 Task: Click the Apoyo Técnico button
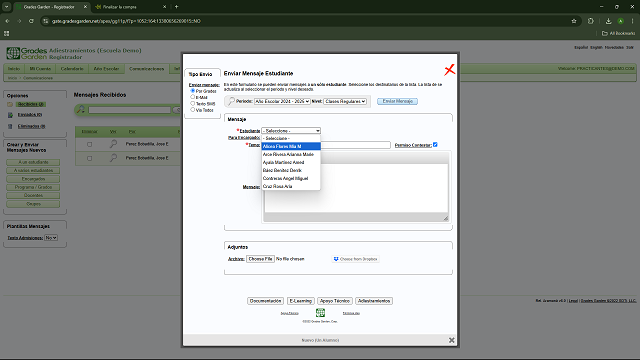pos(335,301)
